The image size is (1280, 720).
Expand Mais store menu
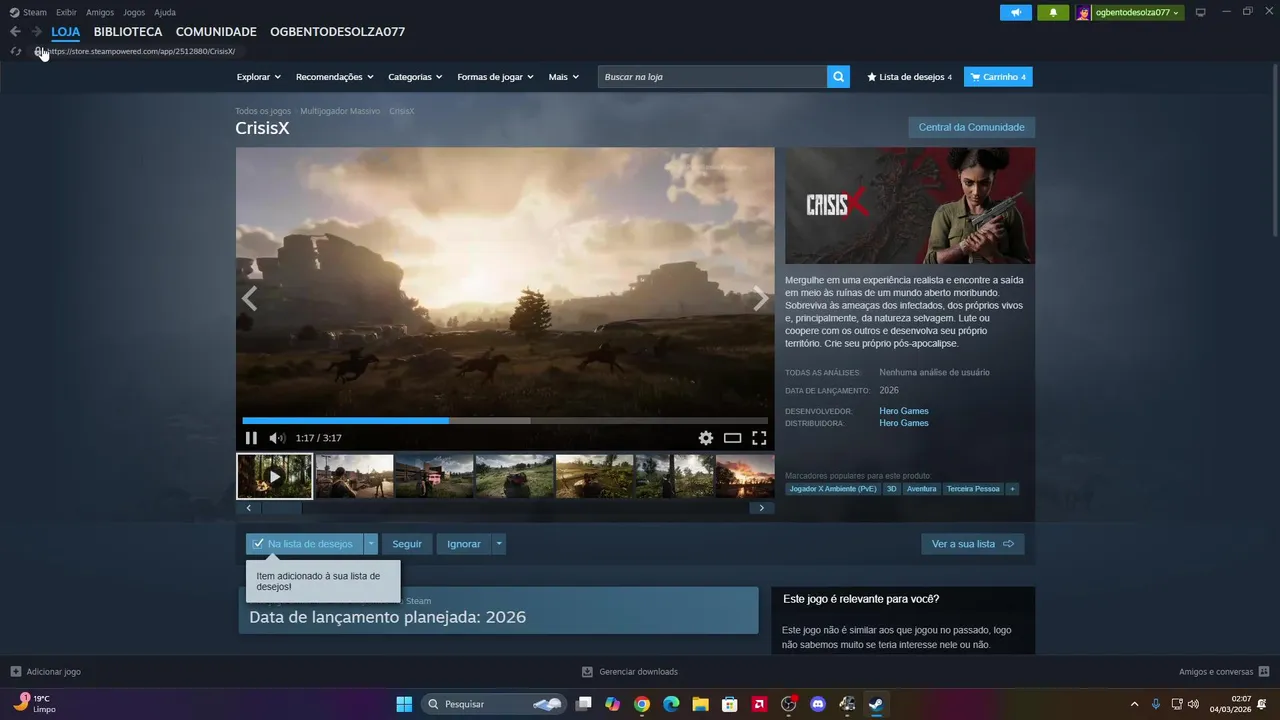tap(563, 77)
